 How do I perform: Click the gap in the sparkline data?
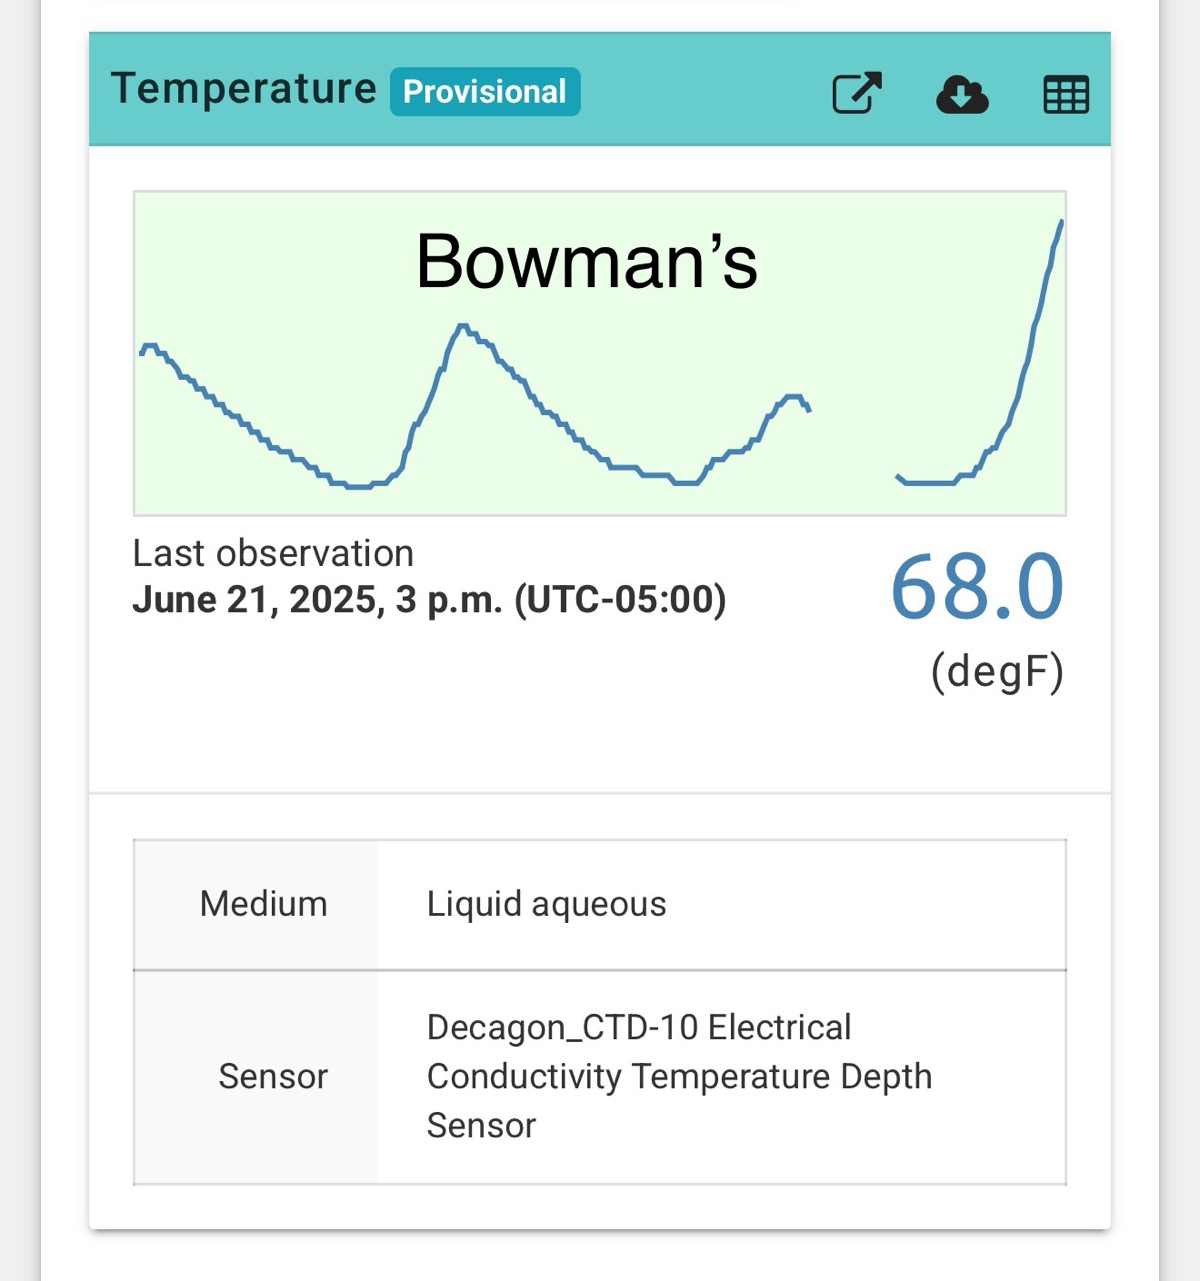pyautogui.click(x=853, y=440)
